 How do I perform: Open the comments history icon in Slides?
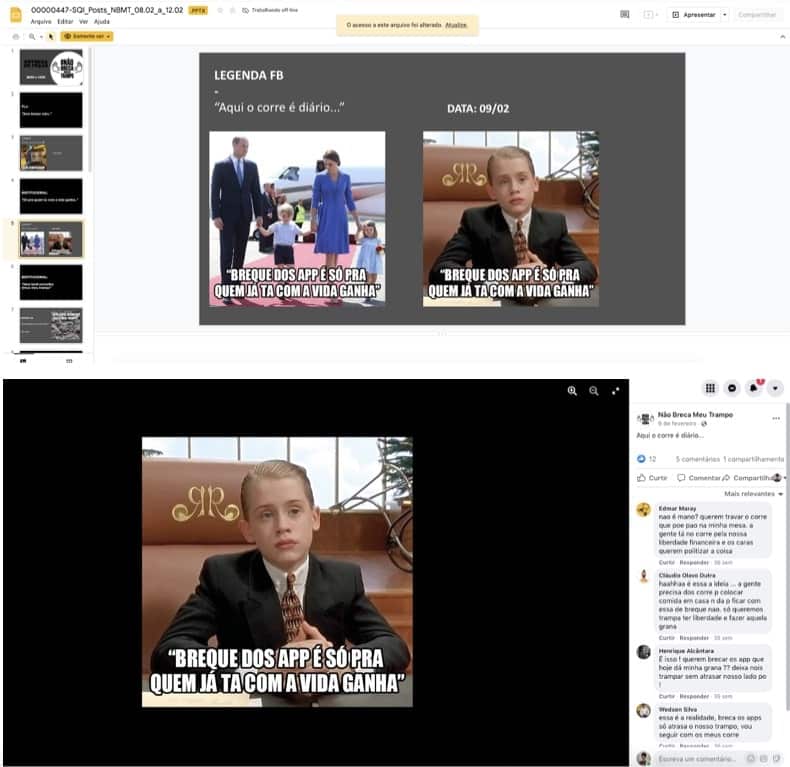coord(625,15)
